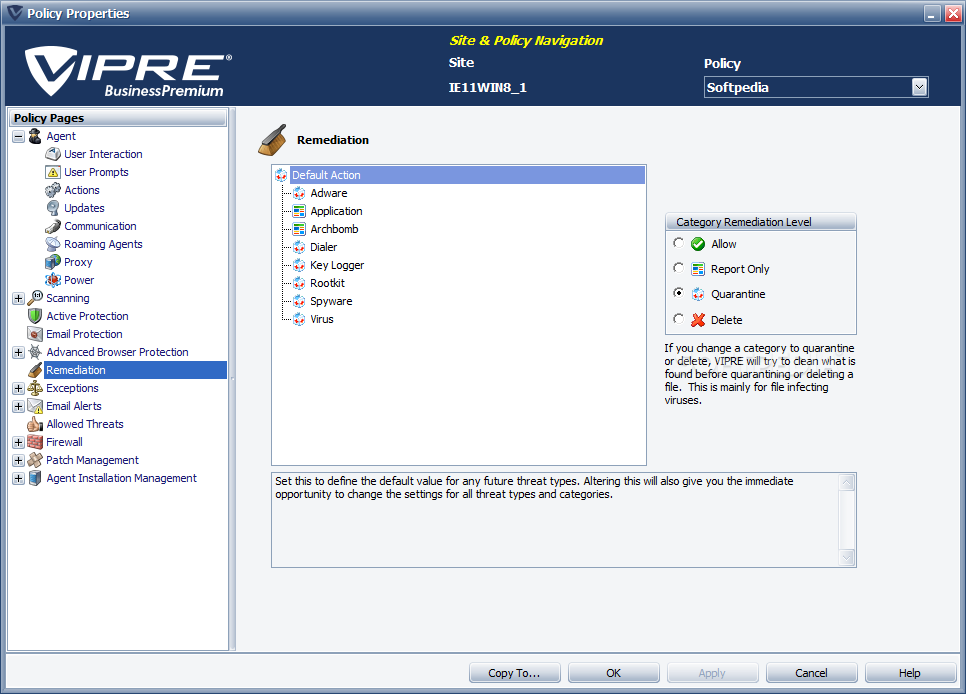Expand the Firewall tree node
Screen dimensions: 966x694
point(18,443)
